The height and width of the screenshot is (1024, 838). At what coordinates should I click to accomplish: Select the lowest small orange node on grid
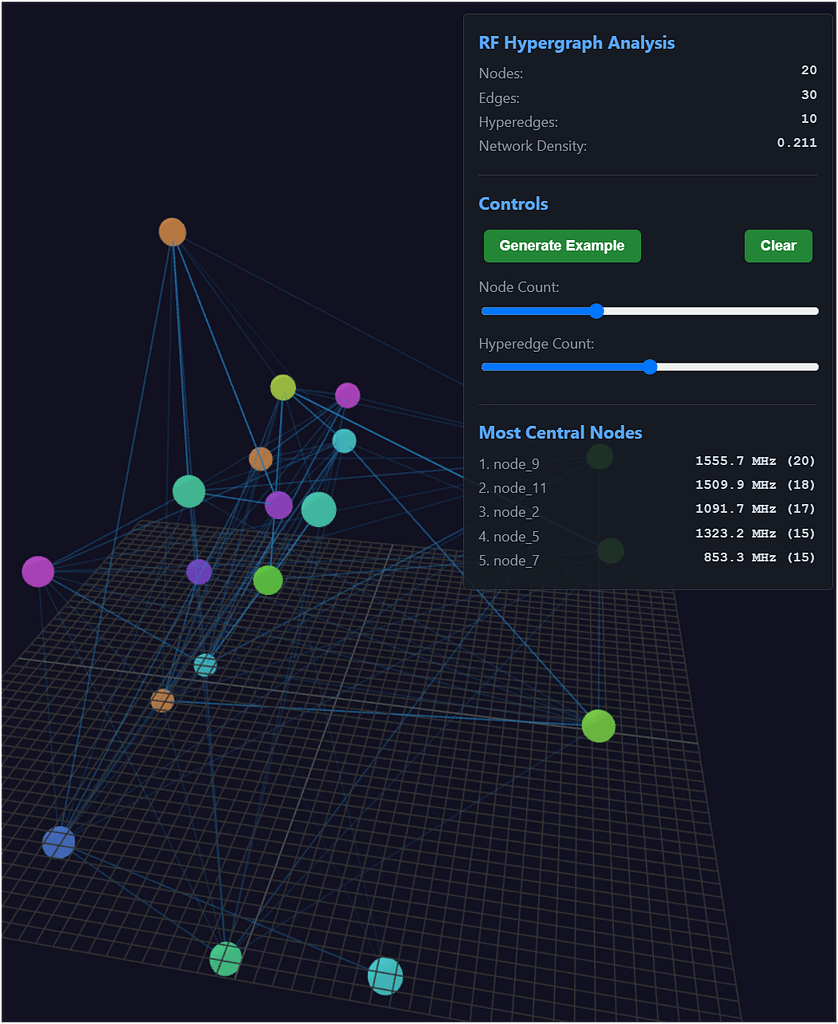(x=163, y=701)
